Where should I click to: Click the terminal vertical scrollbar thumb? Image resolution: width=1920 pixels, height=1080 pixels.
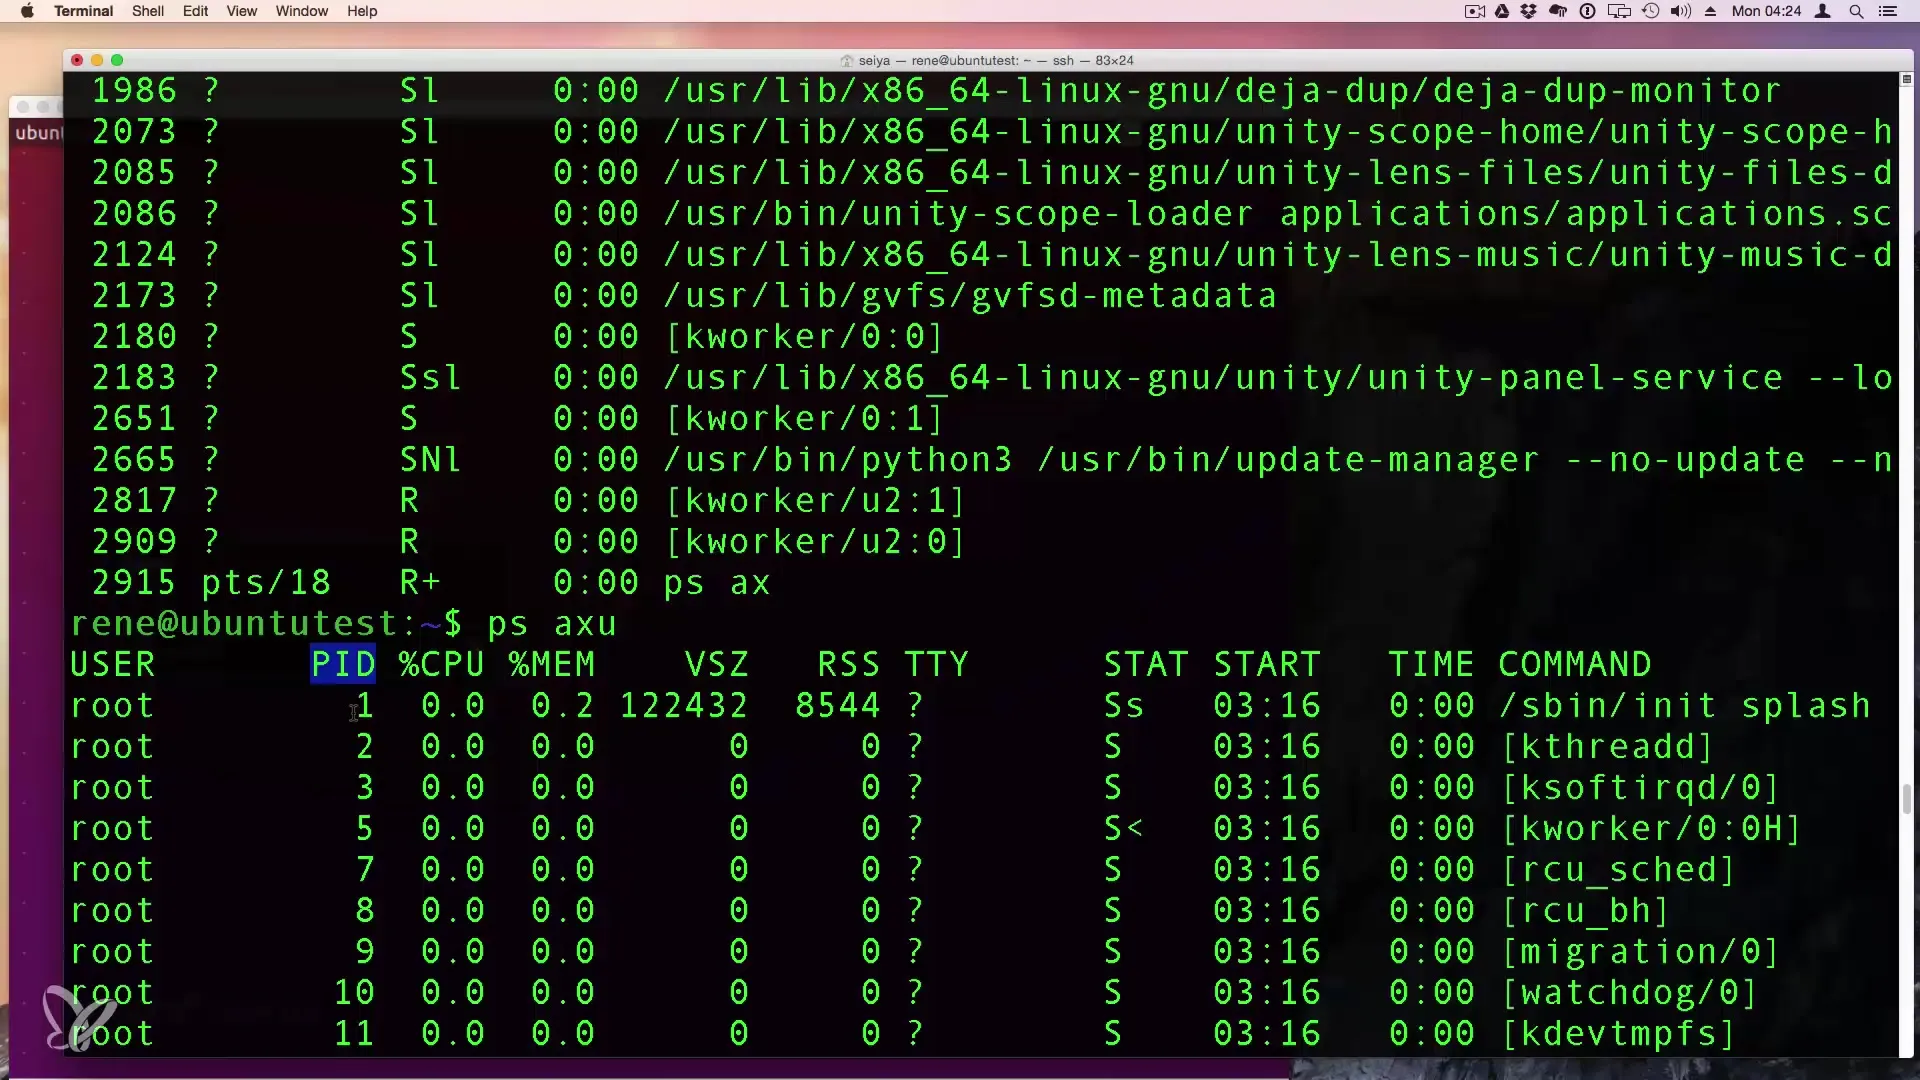point(1906,799)
